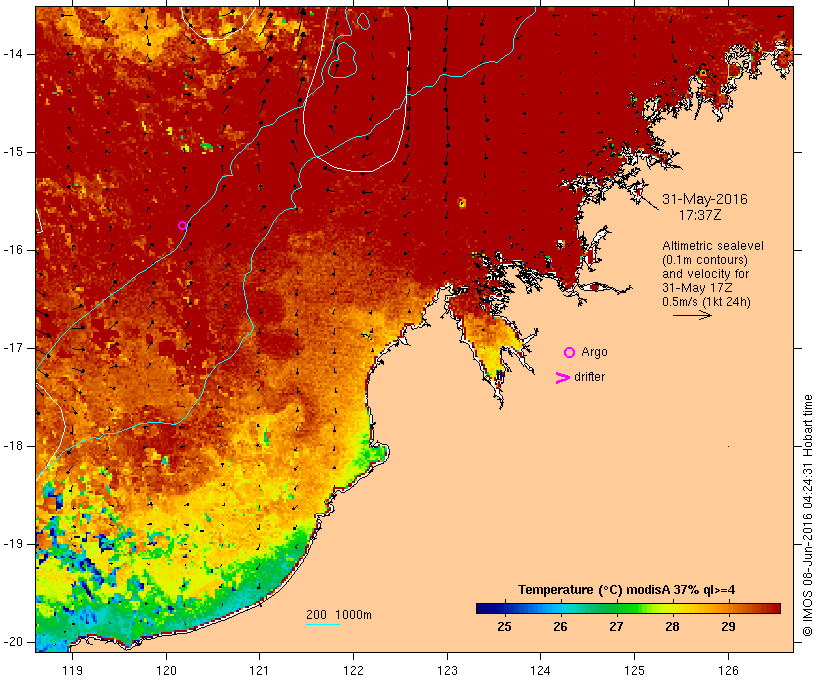Click the colorbar tick label 28

click(x=672, y=627)
